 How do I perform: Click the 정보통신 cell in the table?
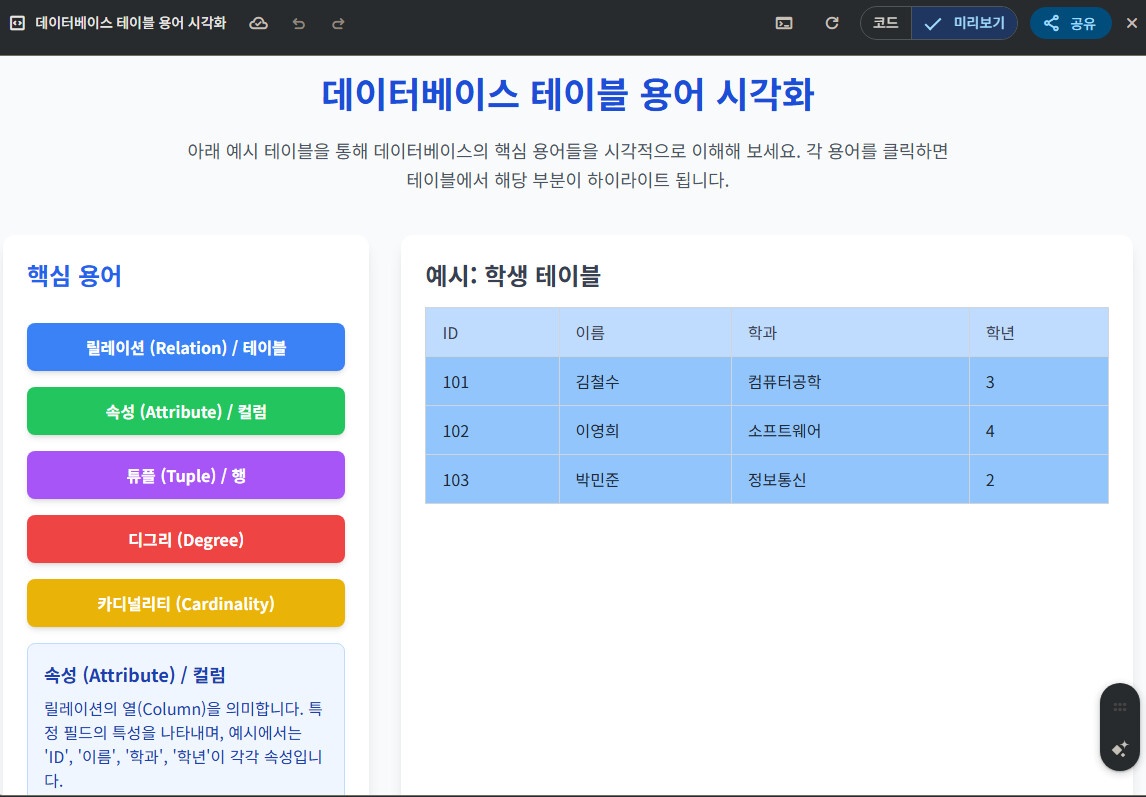coord(777,480)
